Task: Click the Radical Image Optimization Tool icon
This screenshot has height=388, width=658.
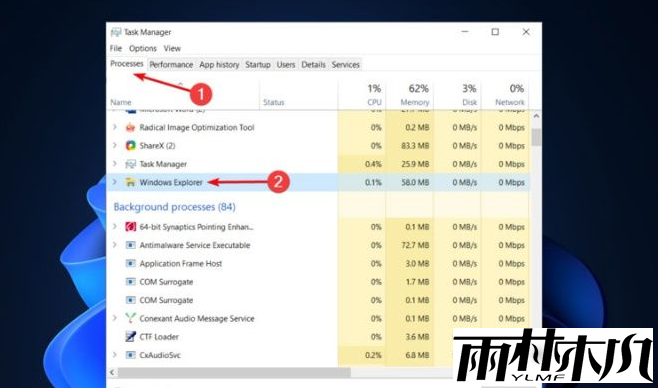Action: coord(131,127)
